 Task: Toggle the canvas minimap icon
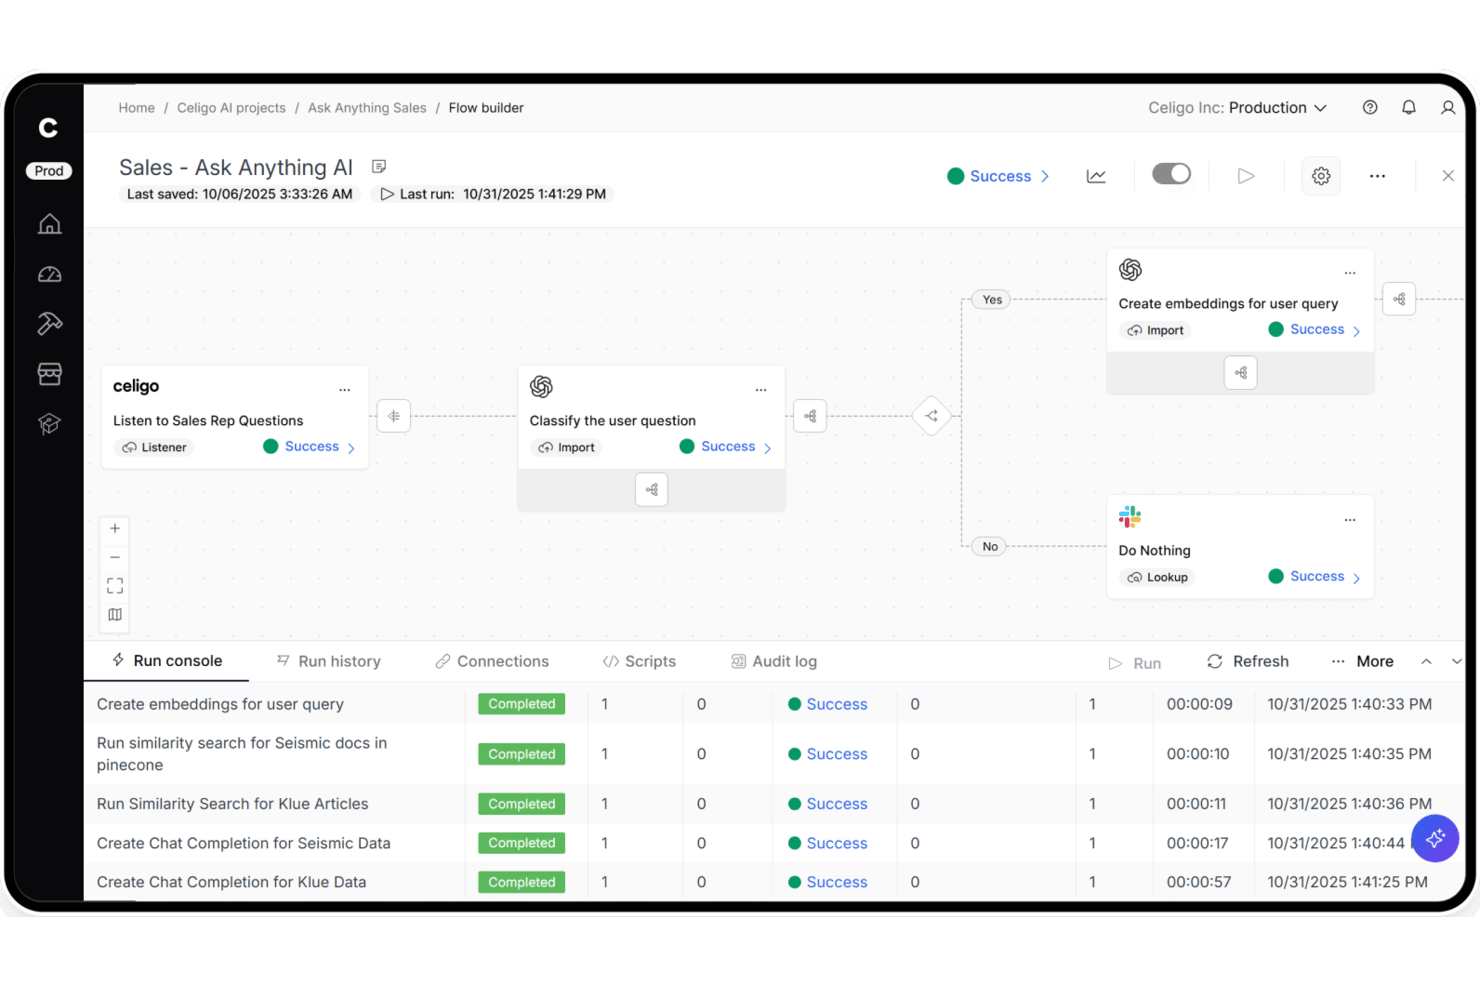tap(115, 615)
